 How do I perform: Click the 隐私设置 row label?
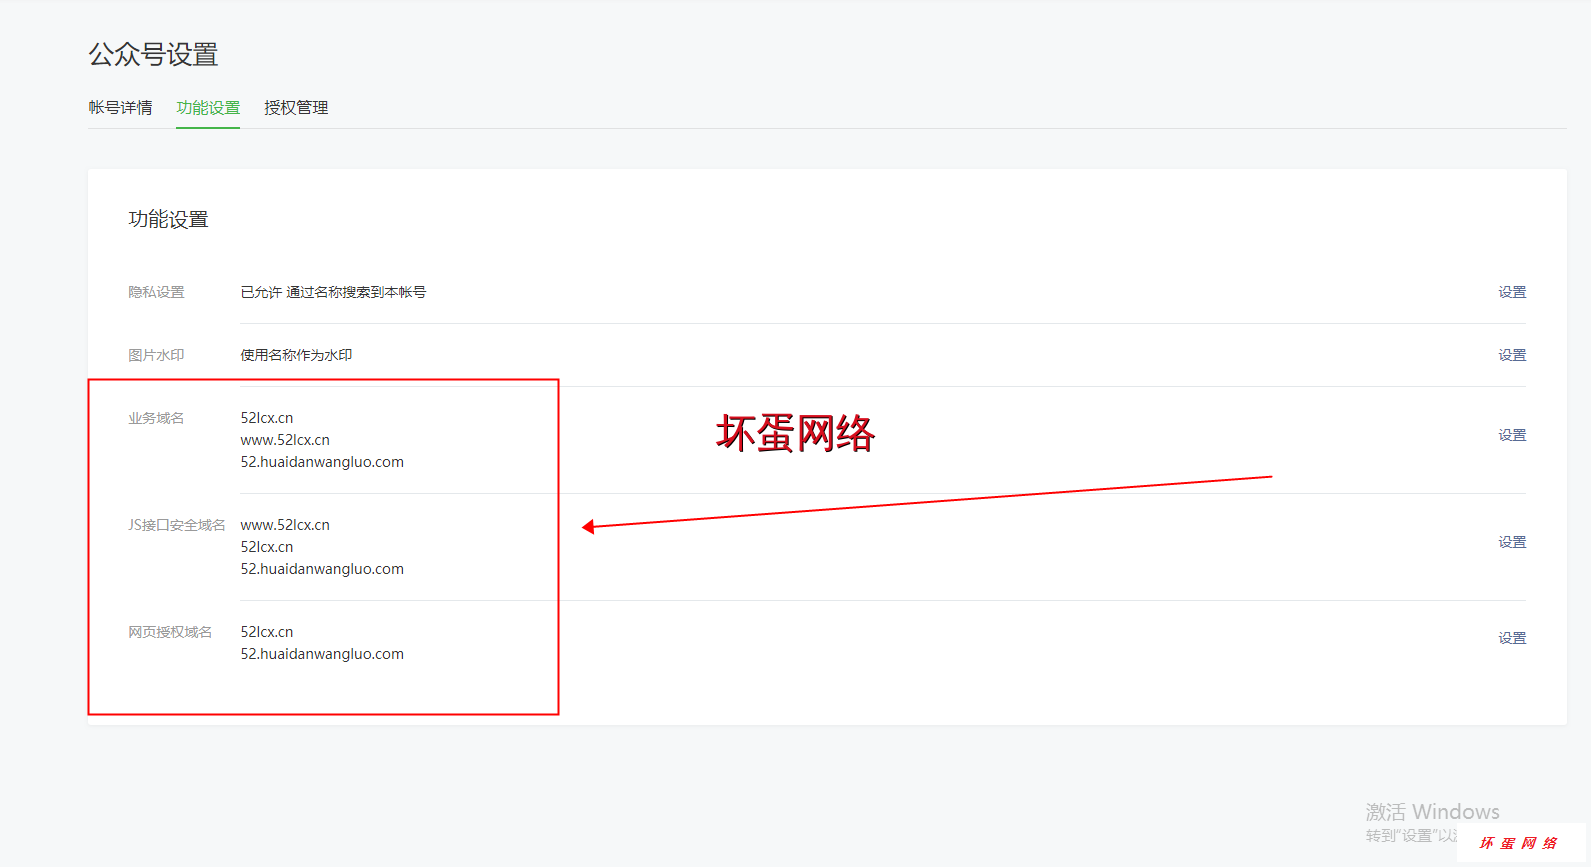[156, 292]
